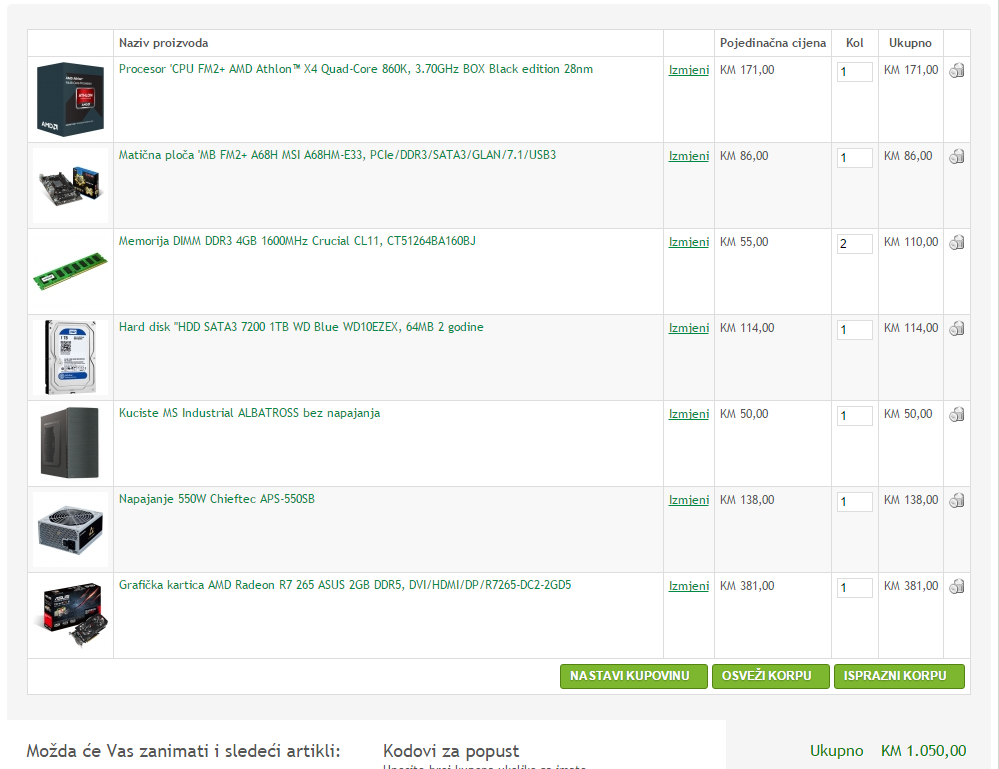Click the NASTAVI KUPOVINU button
Viewport: 999px width, 769px height.
pyautogui.click(x=634, y=676)
